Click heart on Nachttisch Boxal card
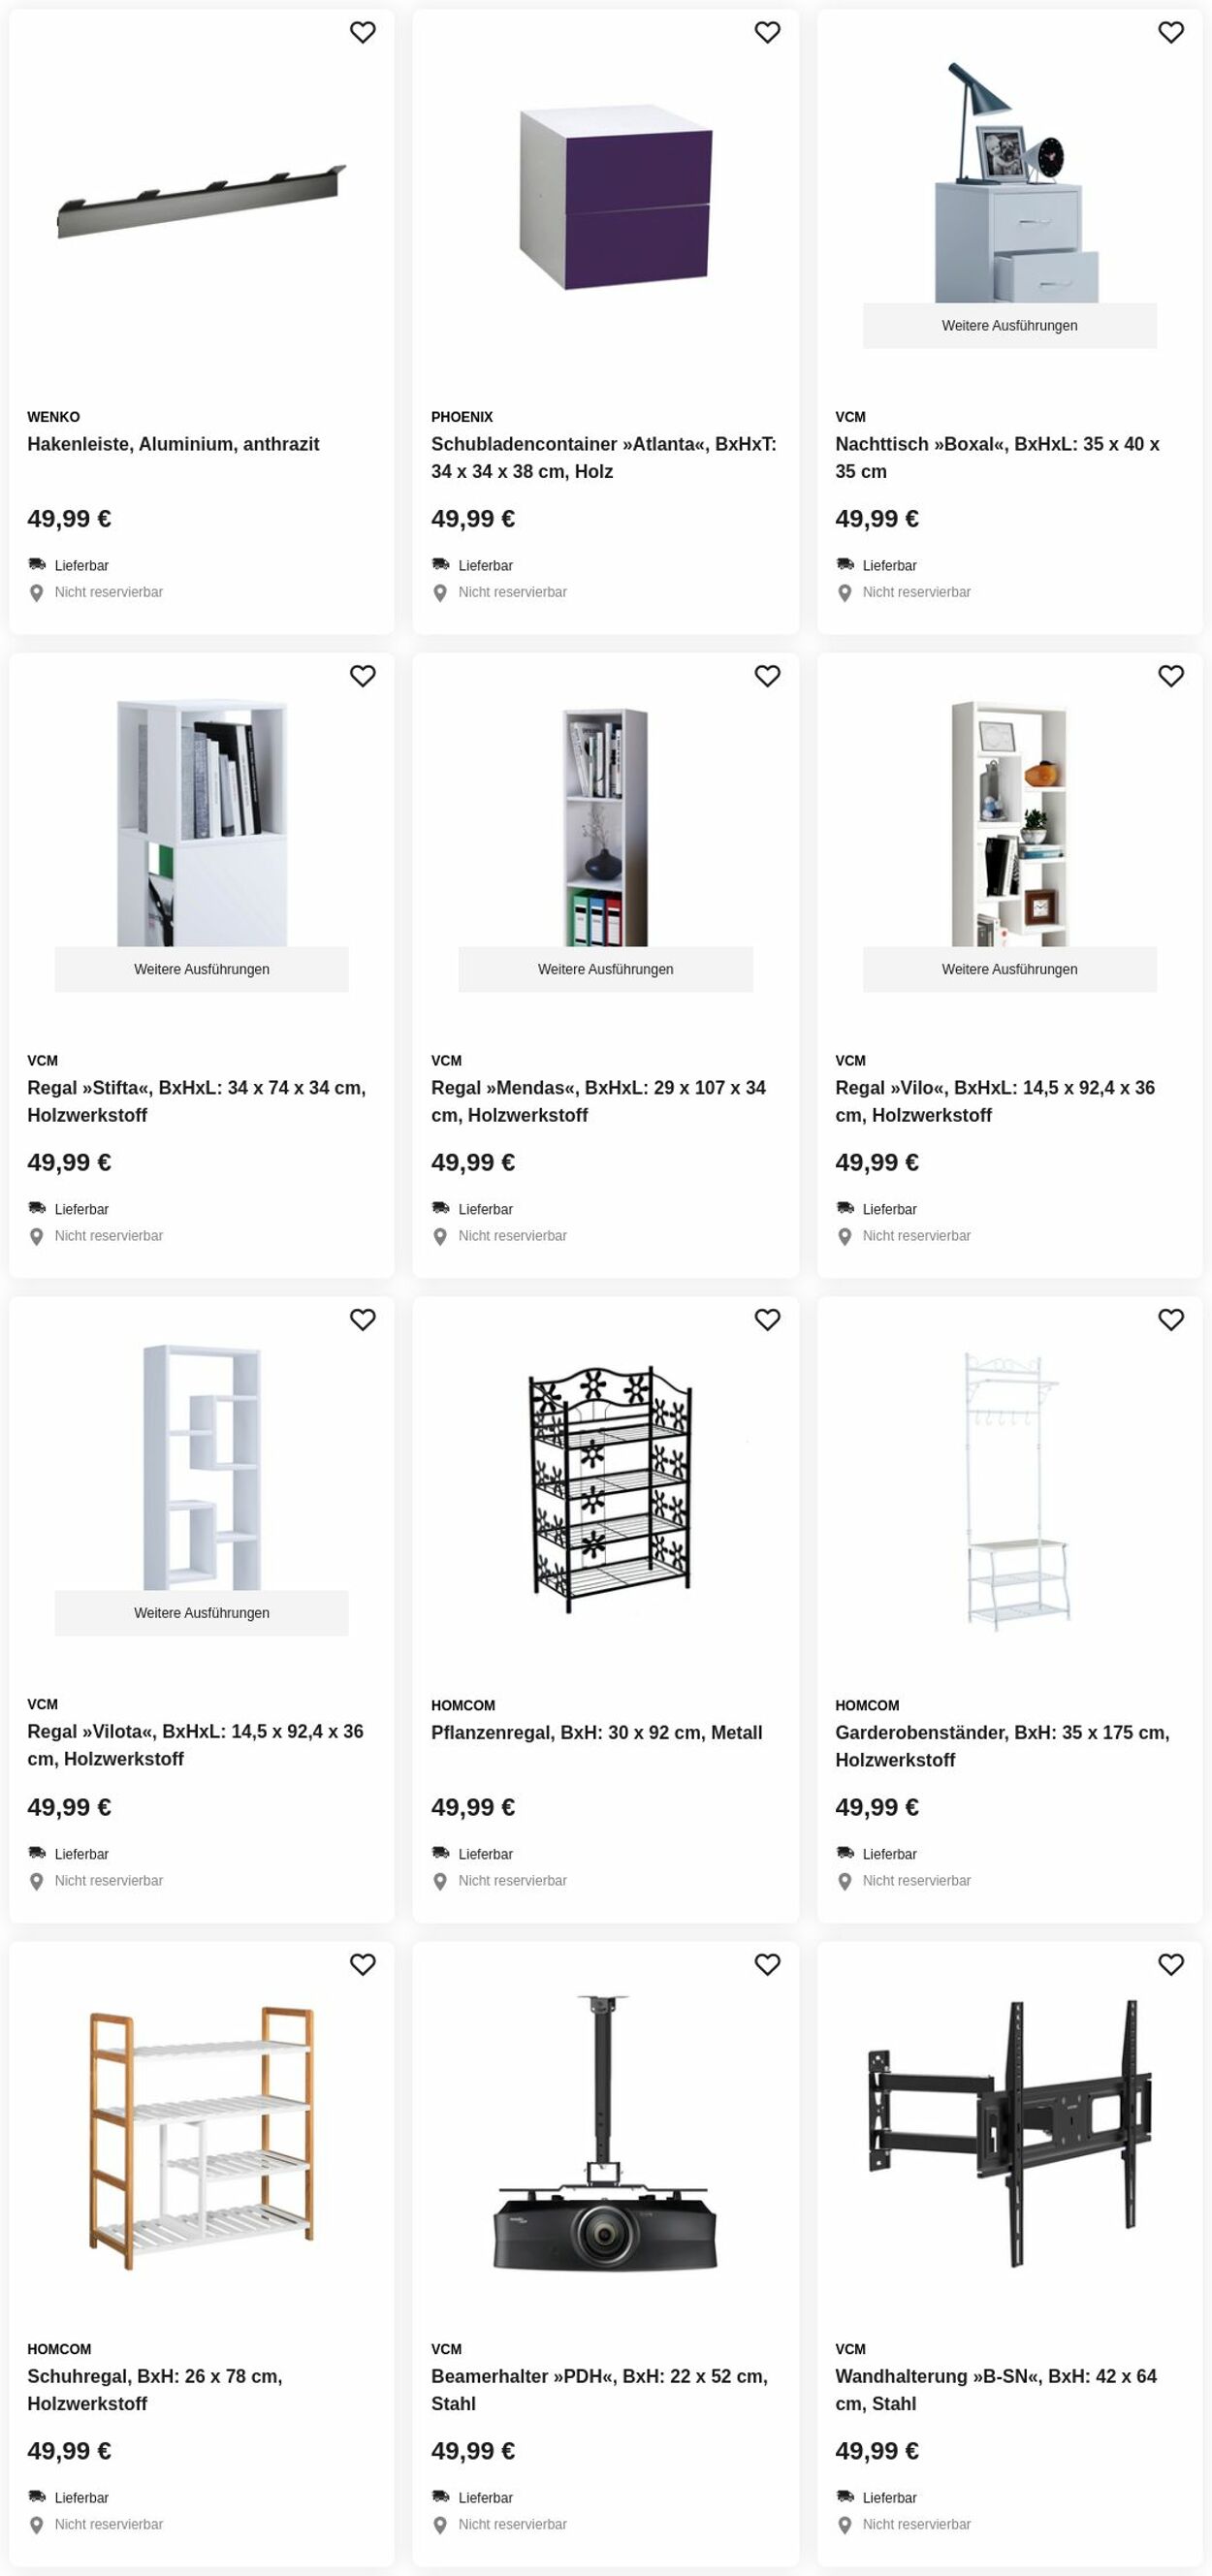Image resolution: width=1212 pixels, height=2576 pixels. (1171, 32)
